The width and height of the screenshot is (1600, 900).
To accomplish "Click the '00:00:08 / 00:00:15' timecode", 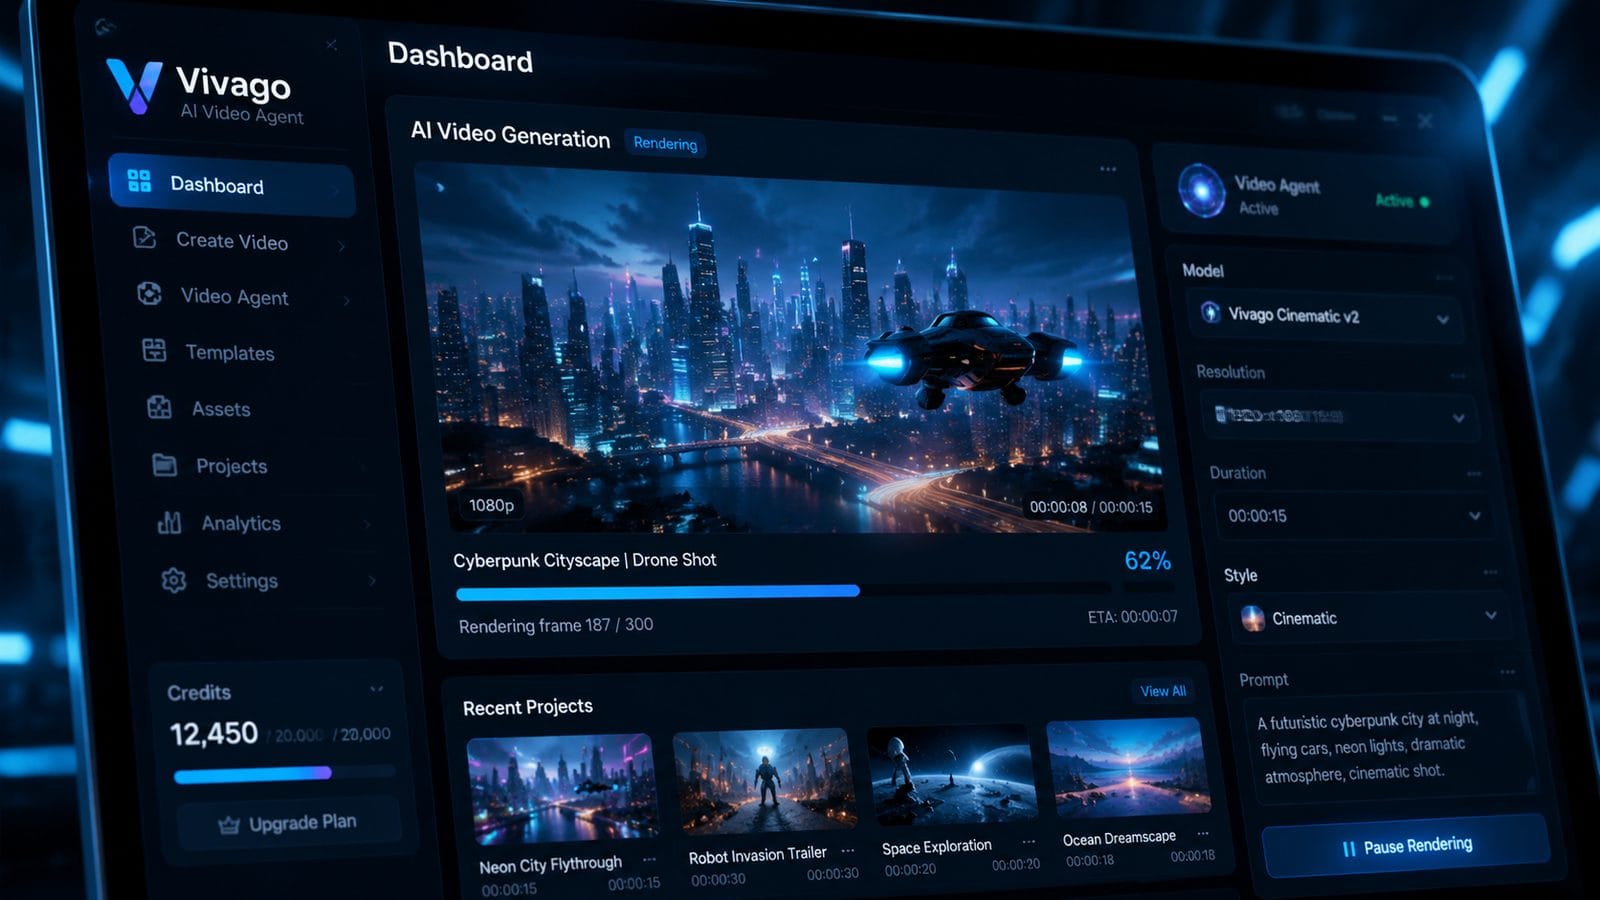I will (1091, 507).
